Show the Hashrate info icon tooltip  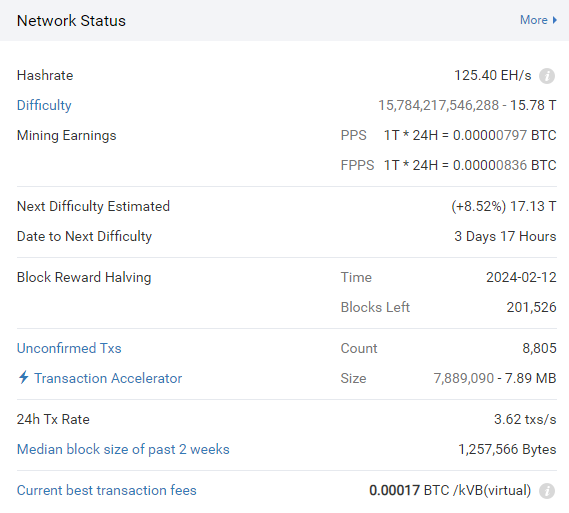pyautogui.click(x=547, y=76)
